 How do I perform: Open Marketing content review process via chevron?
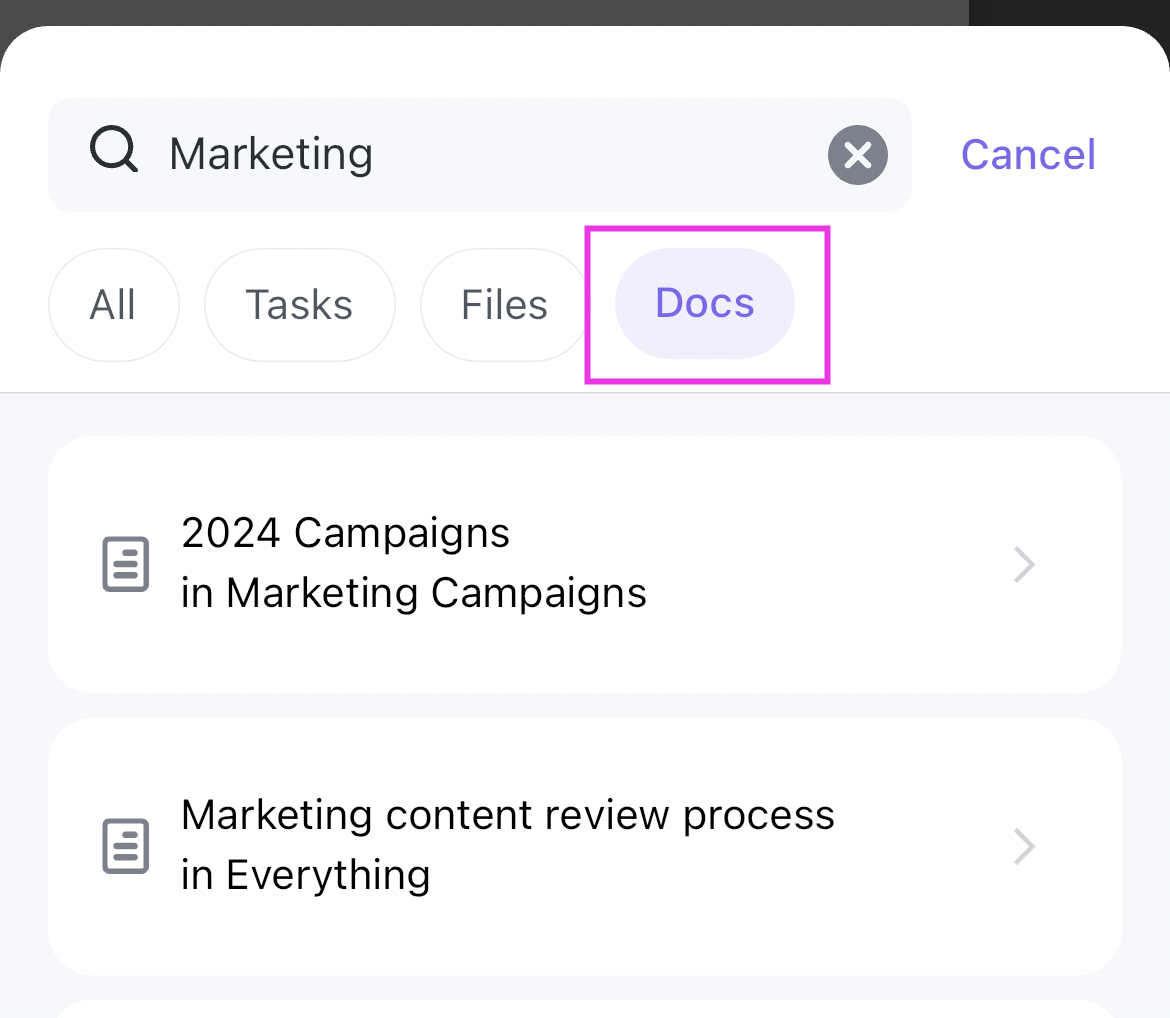[1024, 846]
